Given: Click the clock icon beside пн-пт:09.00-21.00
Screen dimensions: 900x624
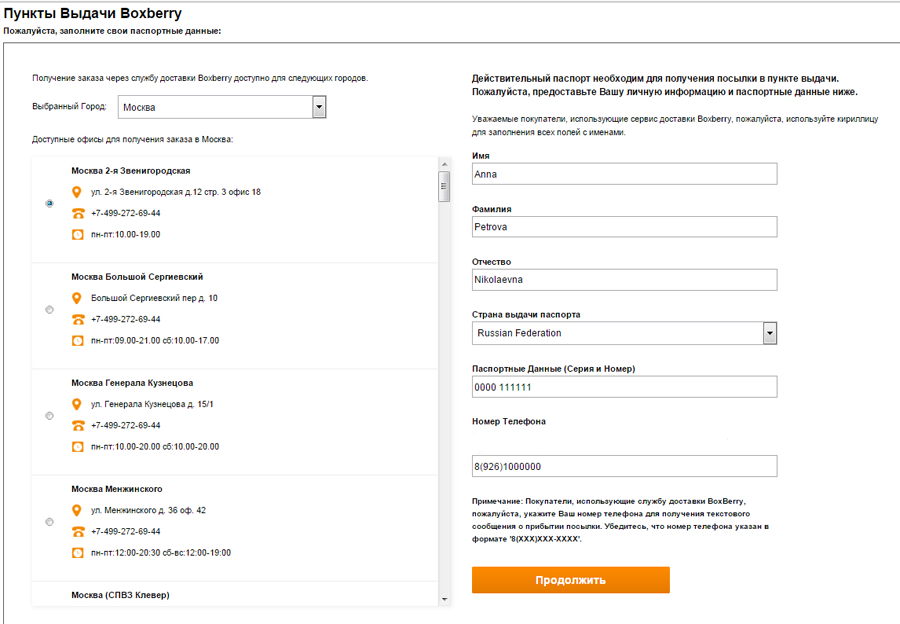Looking at the screenshot, I should pyautogui.click(x=77, y=340).
